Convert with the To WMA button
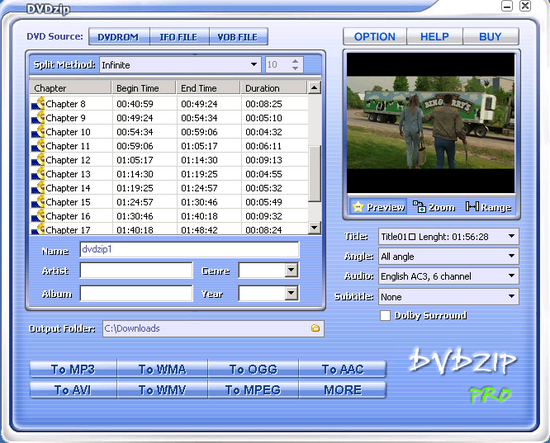 pyautogui.click(x=162, y=369)
